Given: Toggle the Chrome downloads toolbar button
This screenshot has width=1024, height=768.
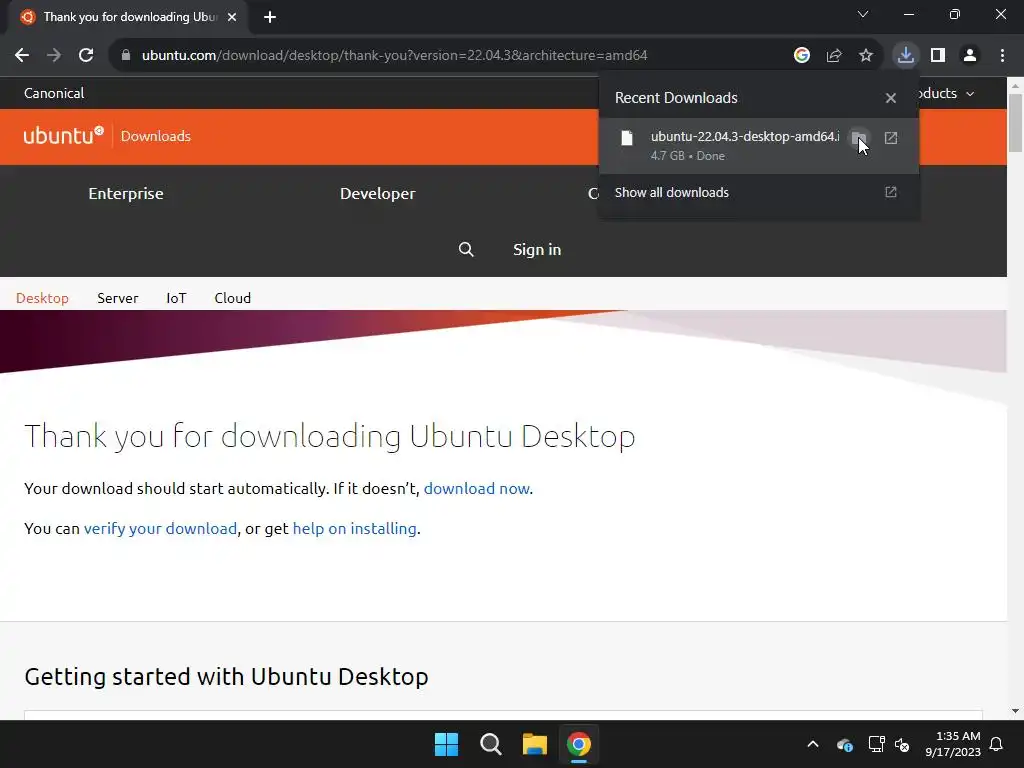Looking at the screenshot, I should 906,56.
